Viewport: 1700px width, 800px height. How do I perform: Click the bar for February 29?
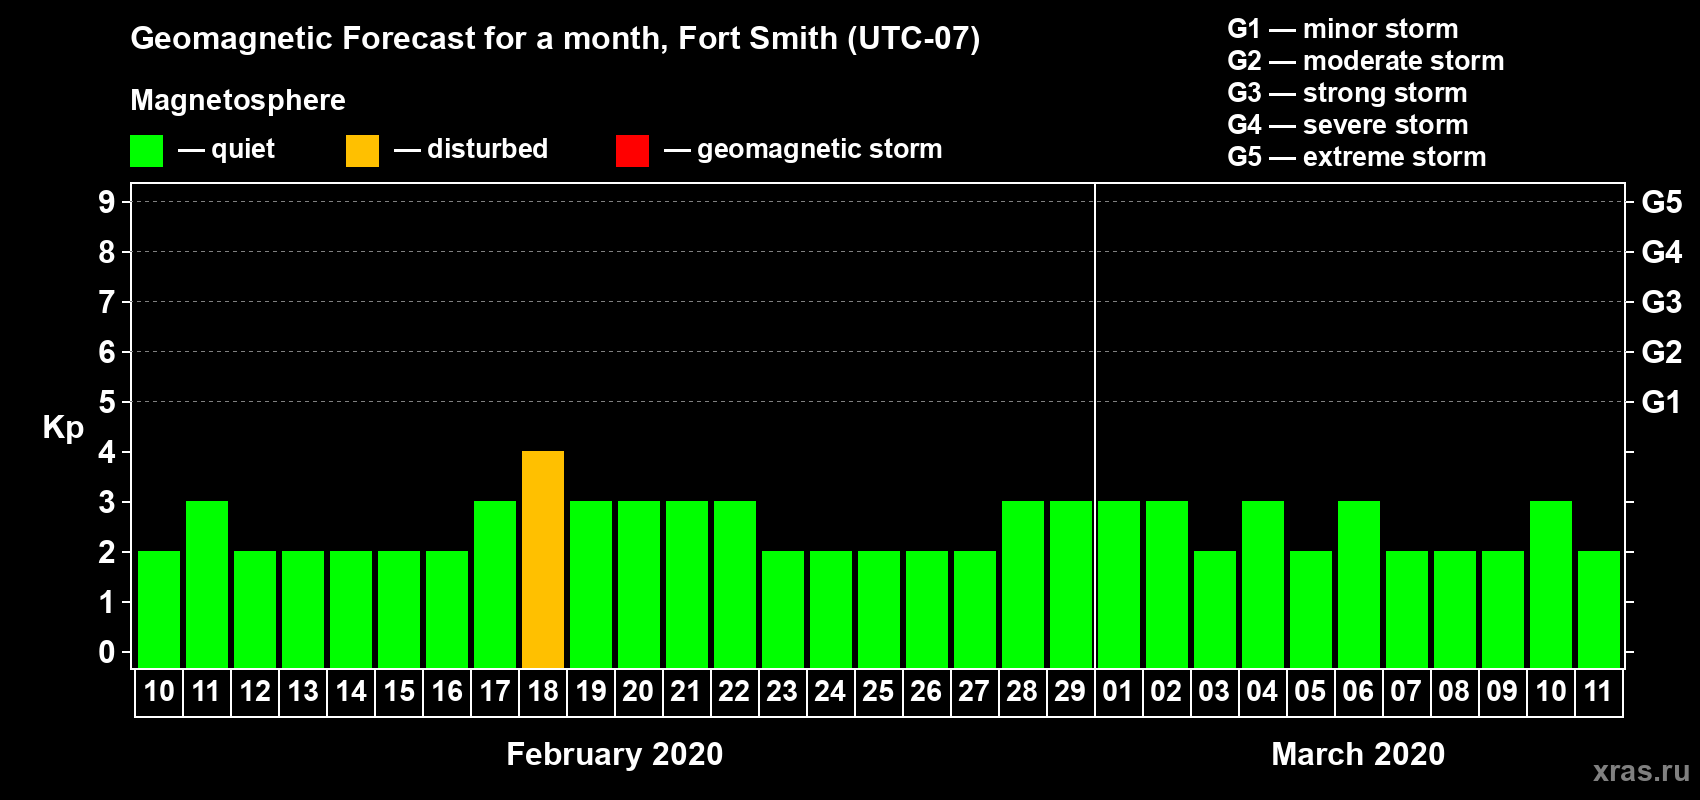click(1071, 584)
